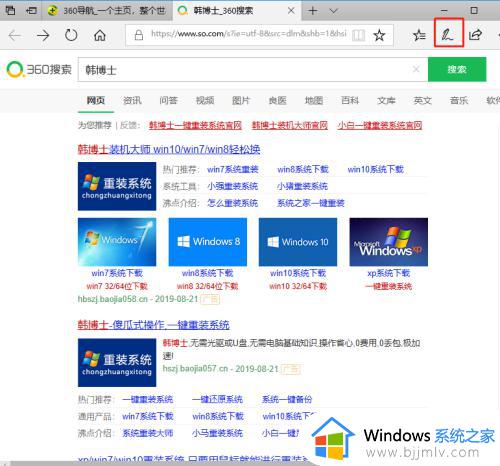The image size is (500, 466).
Task: Open a new tab with plus icon
Action: (x=313, y=11)
